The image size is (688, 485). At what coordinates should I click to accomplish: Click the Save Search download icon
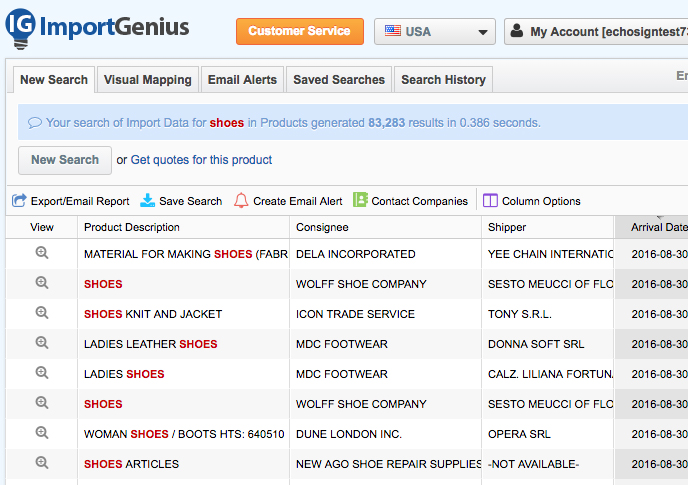pos(147,201)
